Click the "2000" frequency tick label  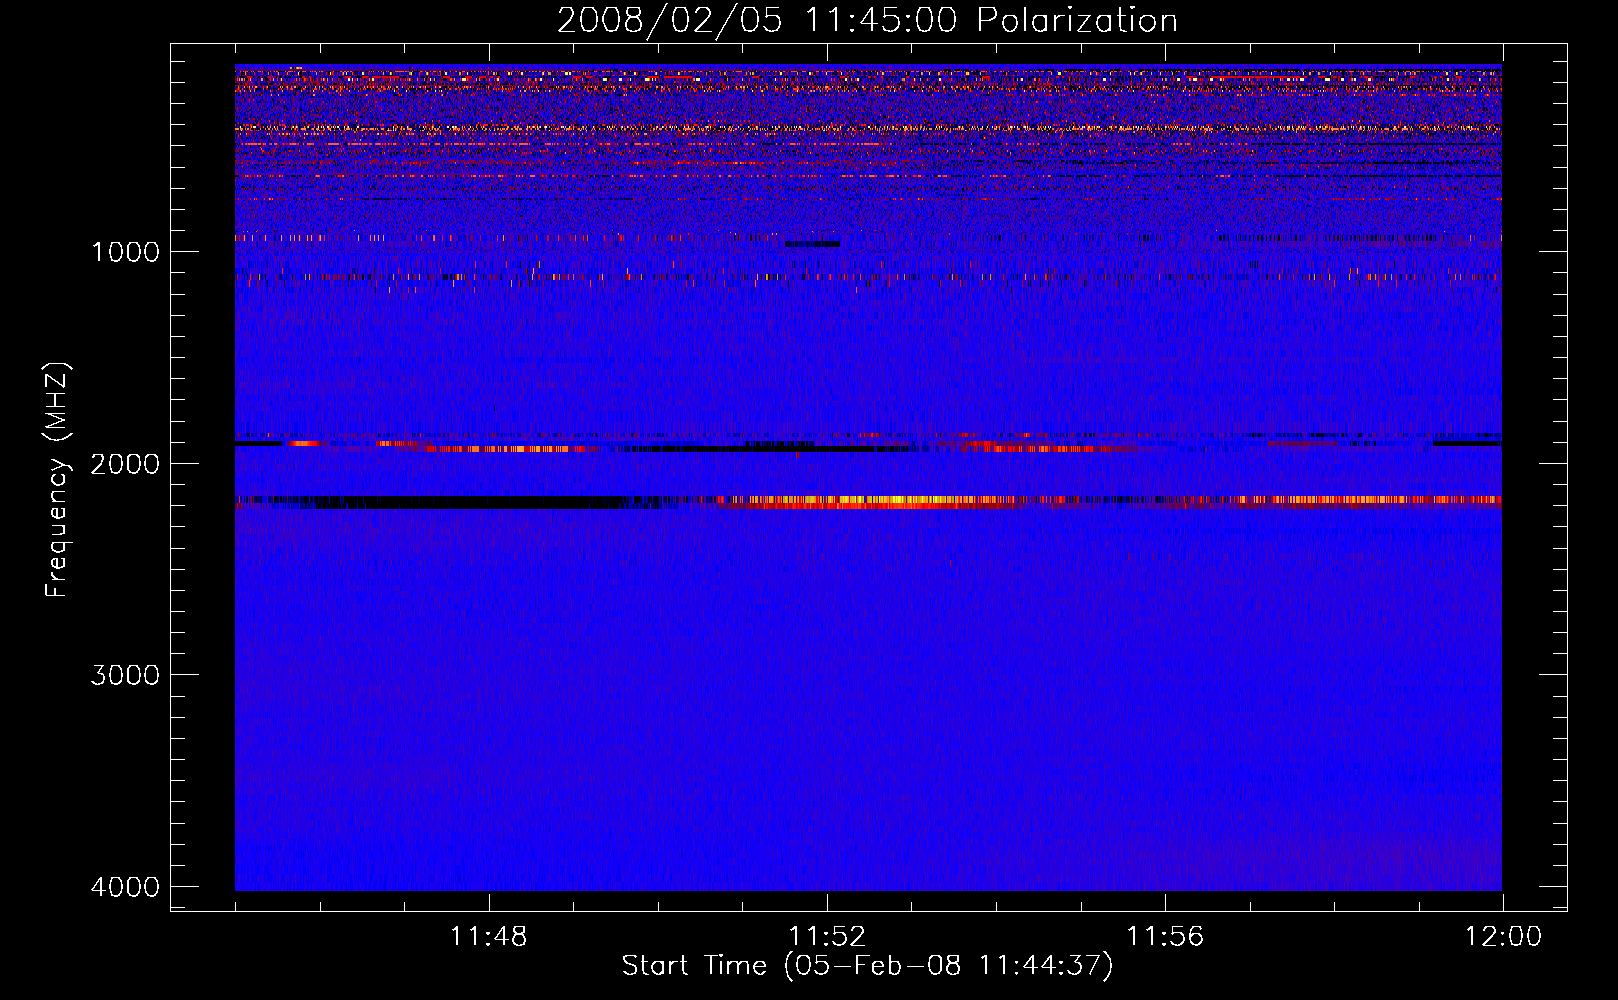click(125, 463)
